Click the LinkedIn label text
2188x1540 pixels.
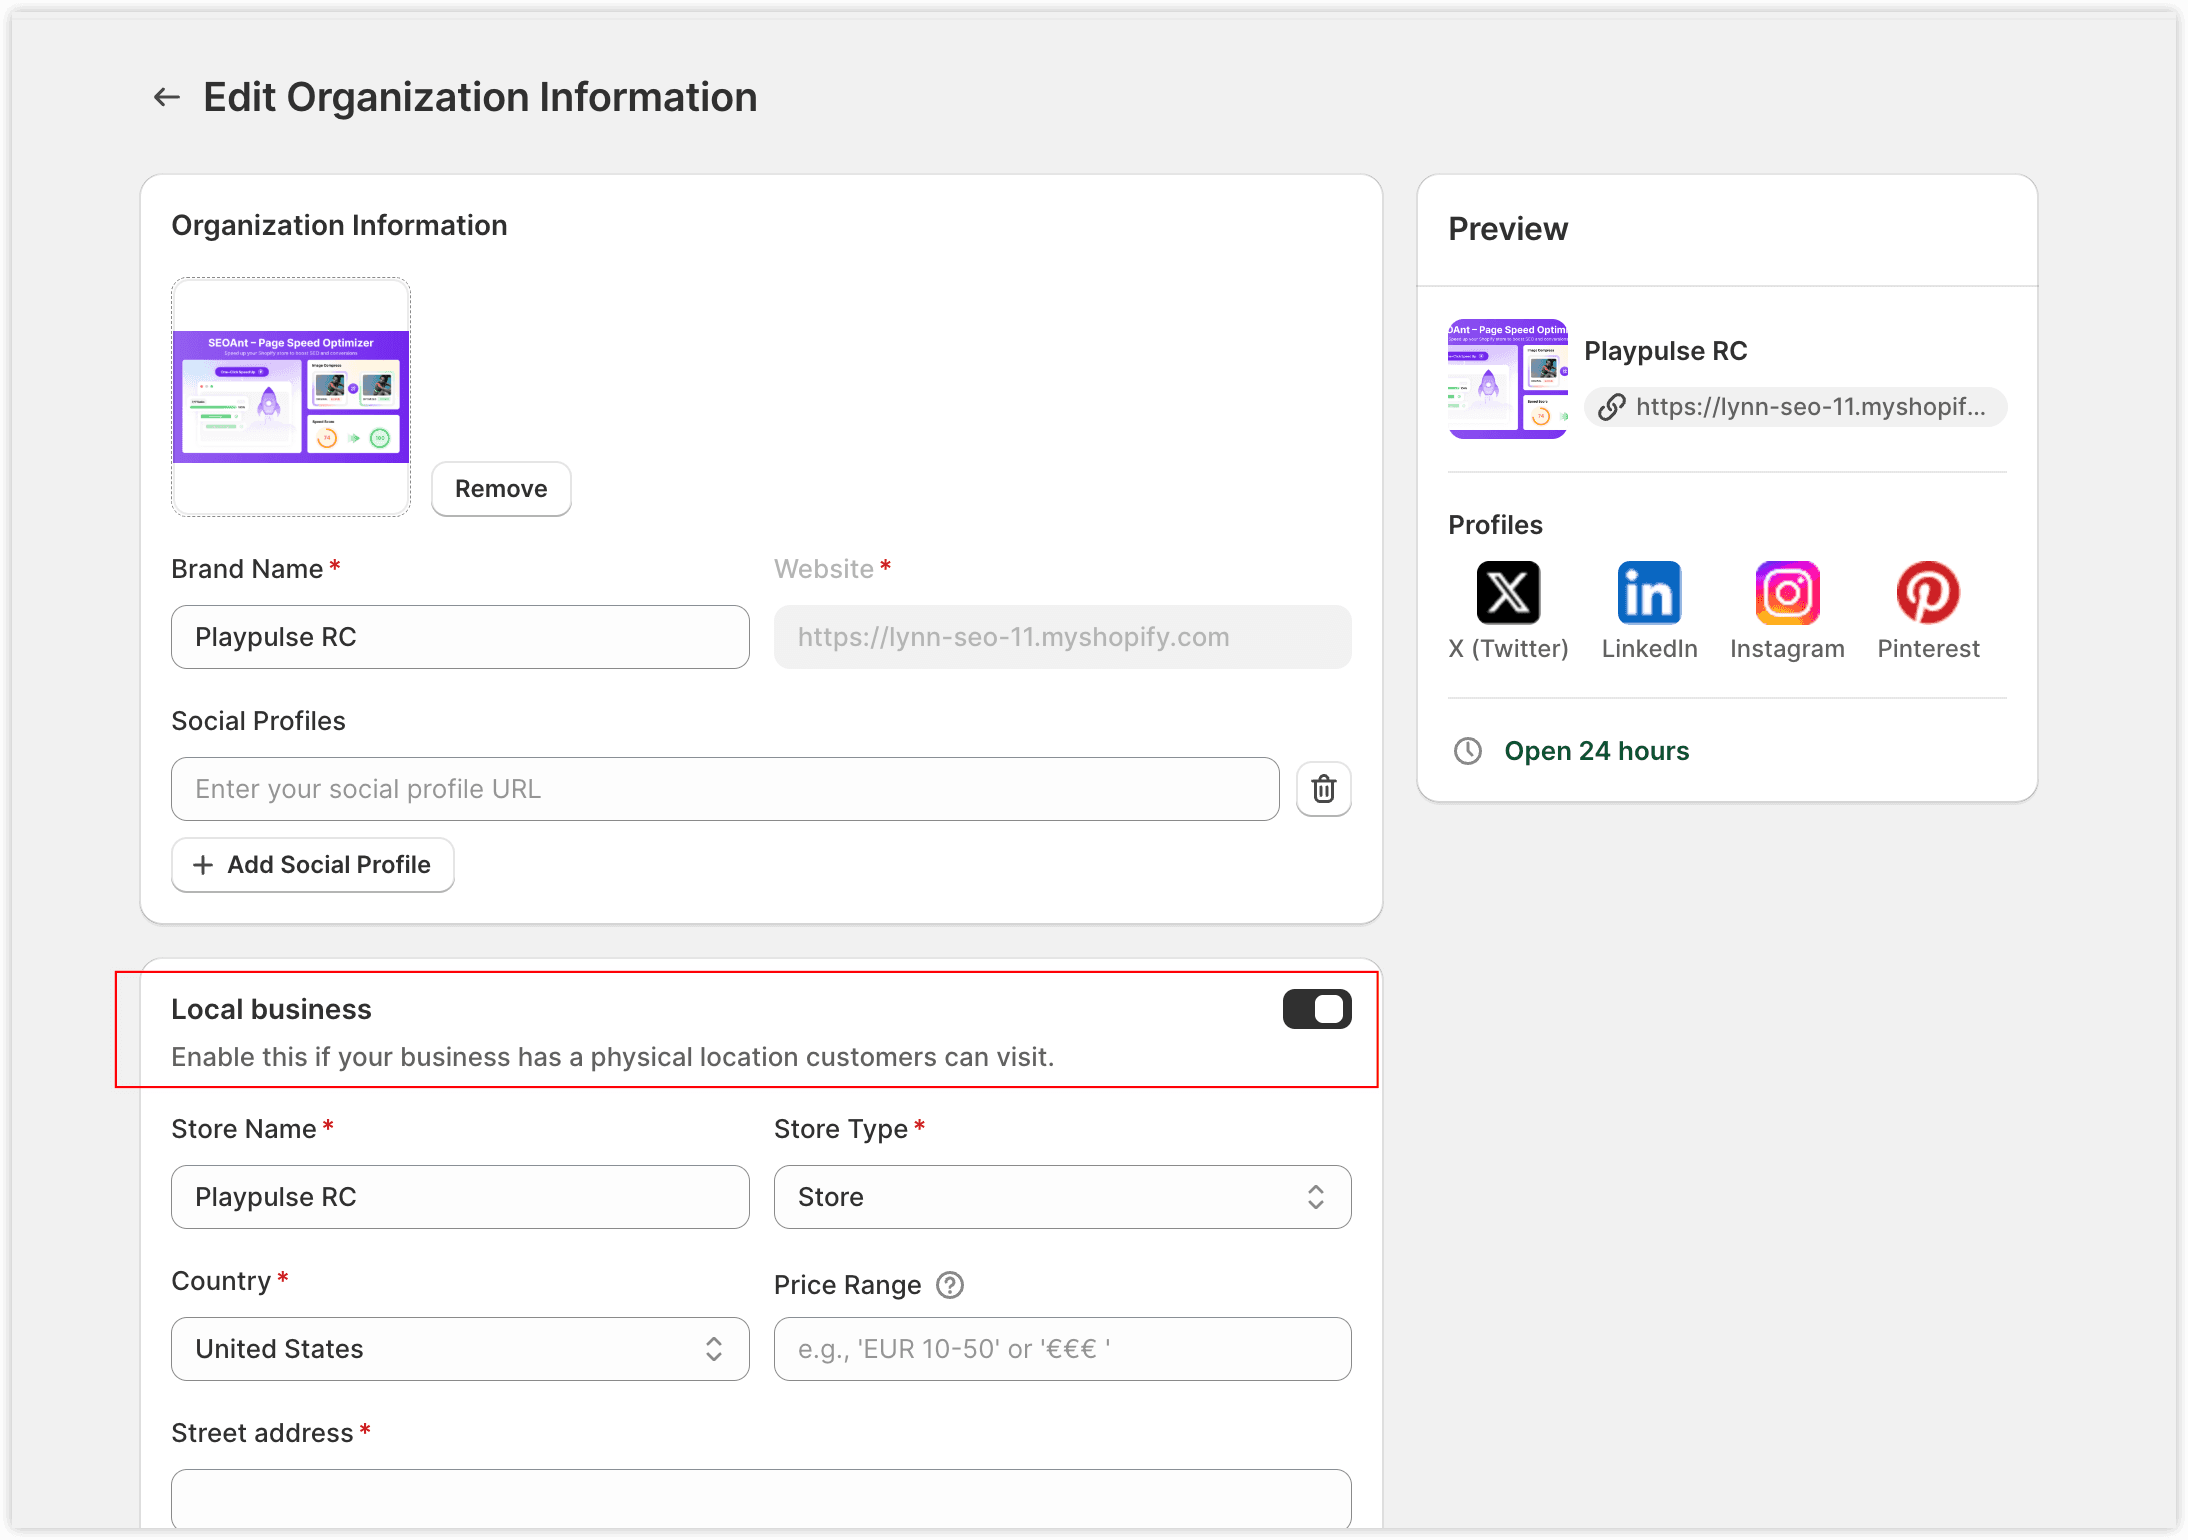tap(1649, 649)
